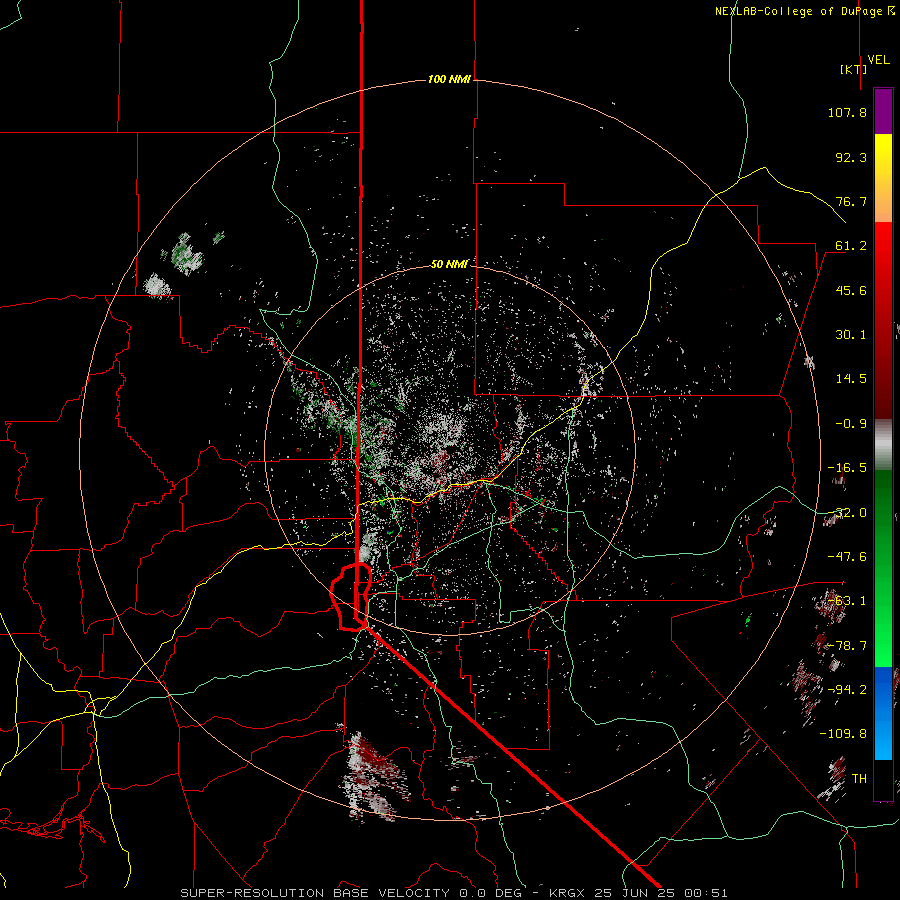900x900 pixels.
Task: Click the 50 NMI range ring label
Action: click(449, 264)
